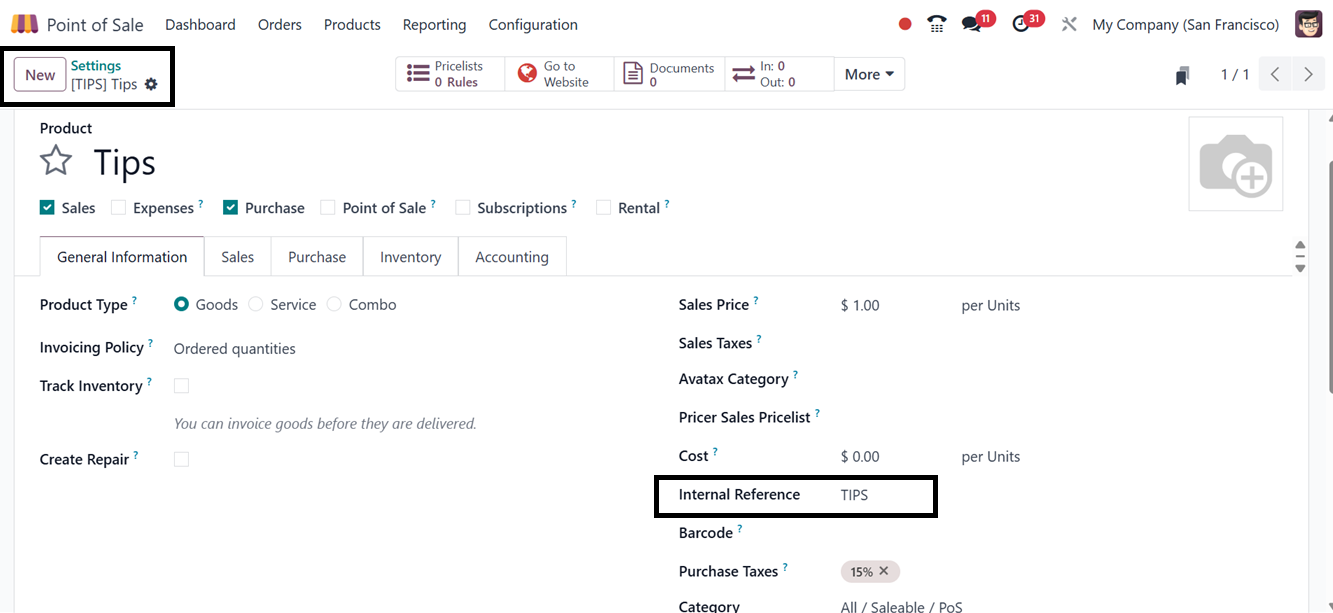The width and height of the screenshot is (1333, 613).
Task: Open the phone VoIP icon
Action: (937, 24)
